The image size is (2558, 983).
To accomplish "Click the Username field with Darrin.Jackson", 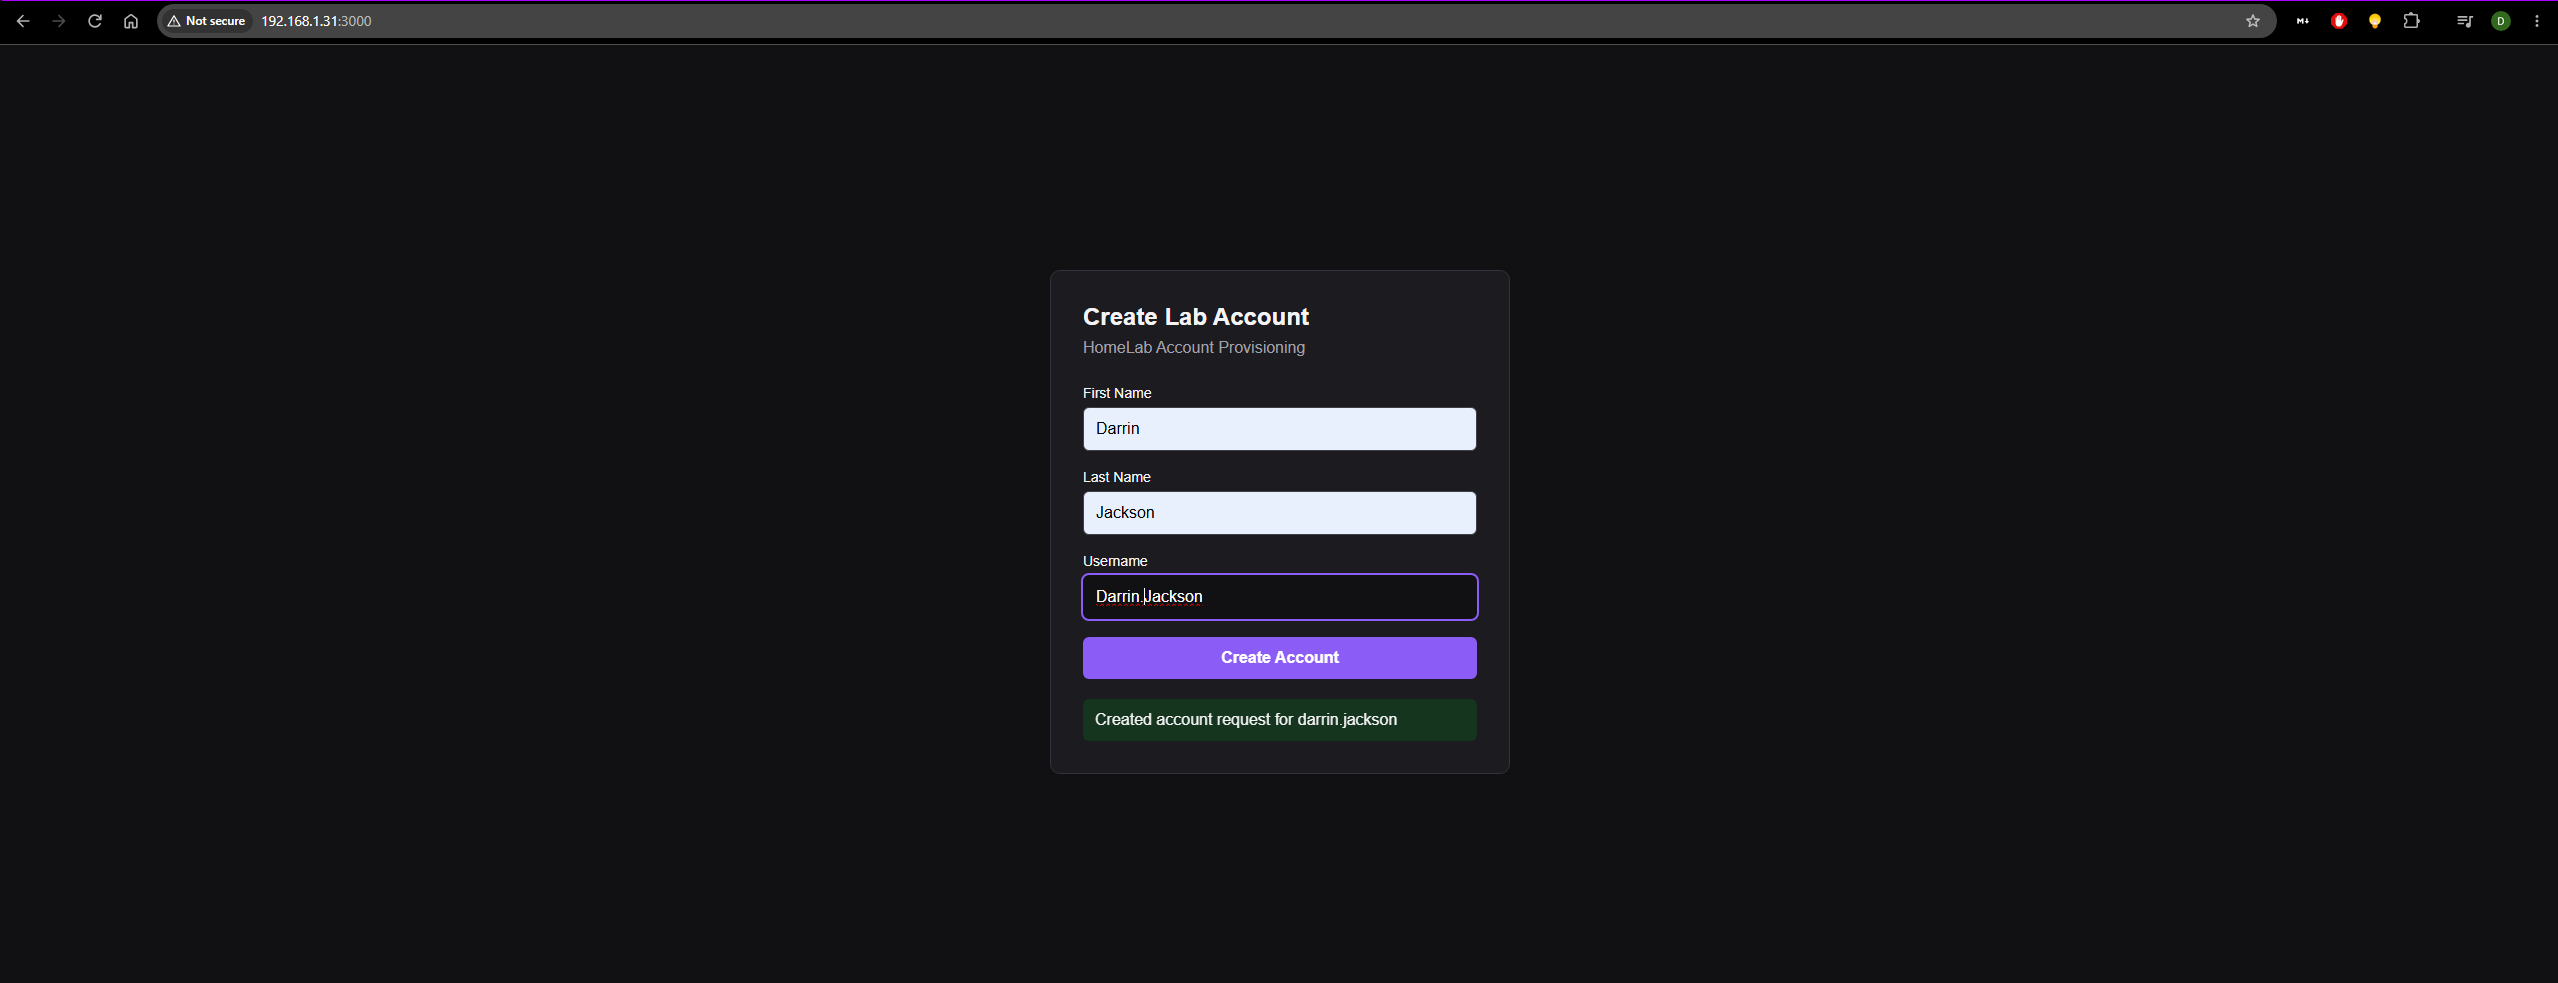I will [1279, 597].
